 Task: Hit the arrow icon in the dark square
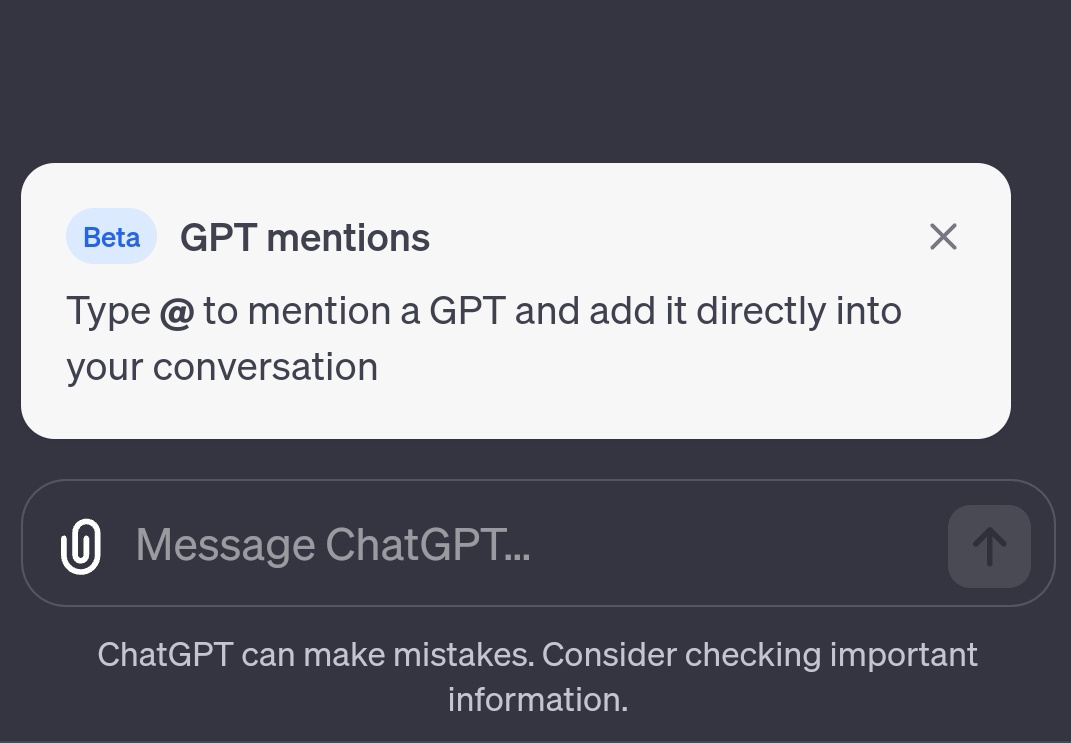pos(988,545)
